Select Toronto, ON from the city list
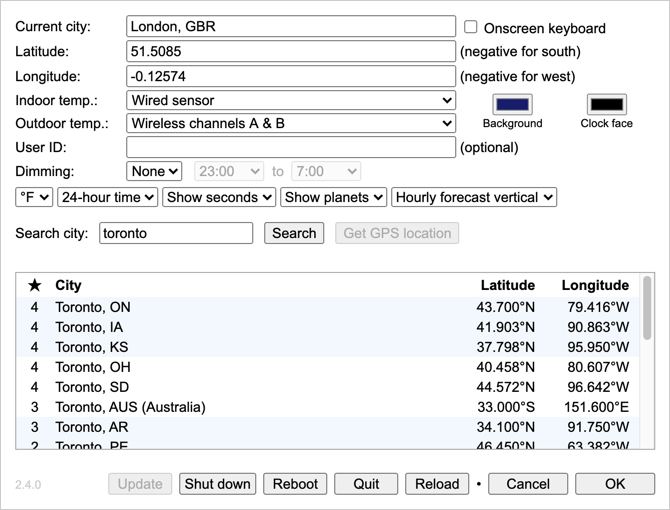 [x=93, y=307]
